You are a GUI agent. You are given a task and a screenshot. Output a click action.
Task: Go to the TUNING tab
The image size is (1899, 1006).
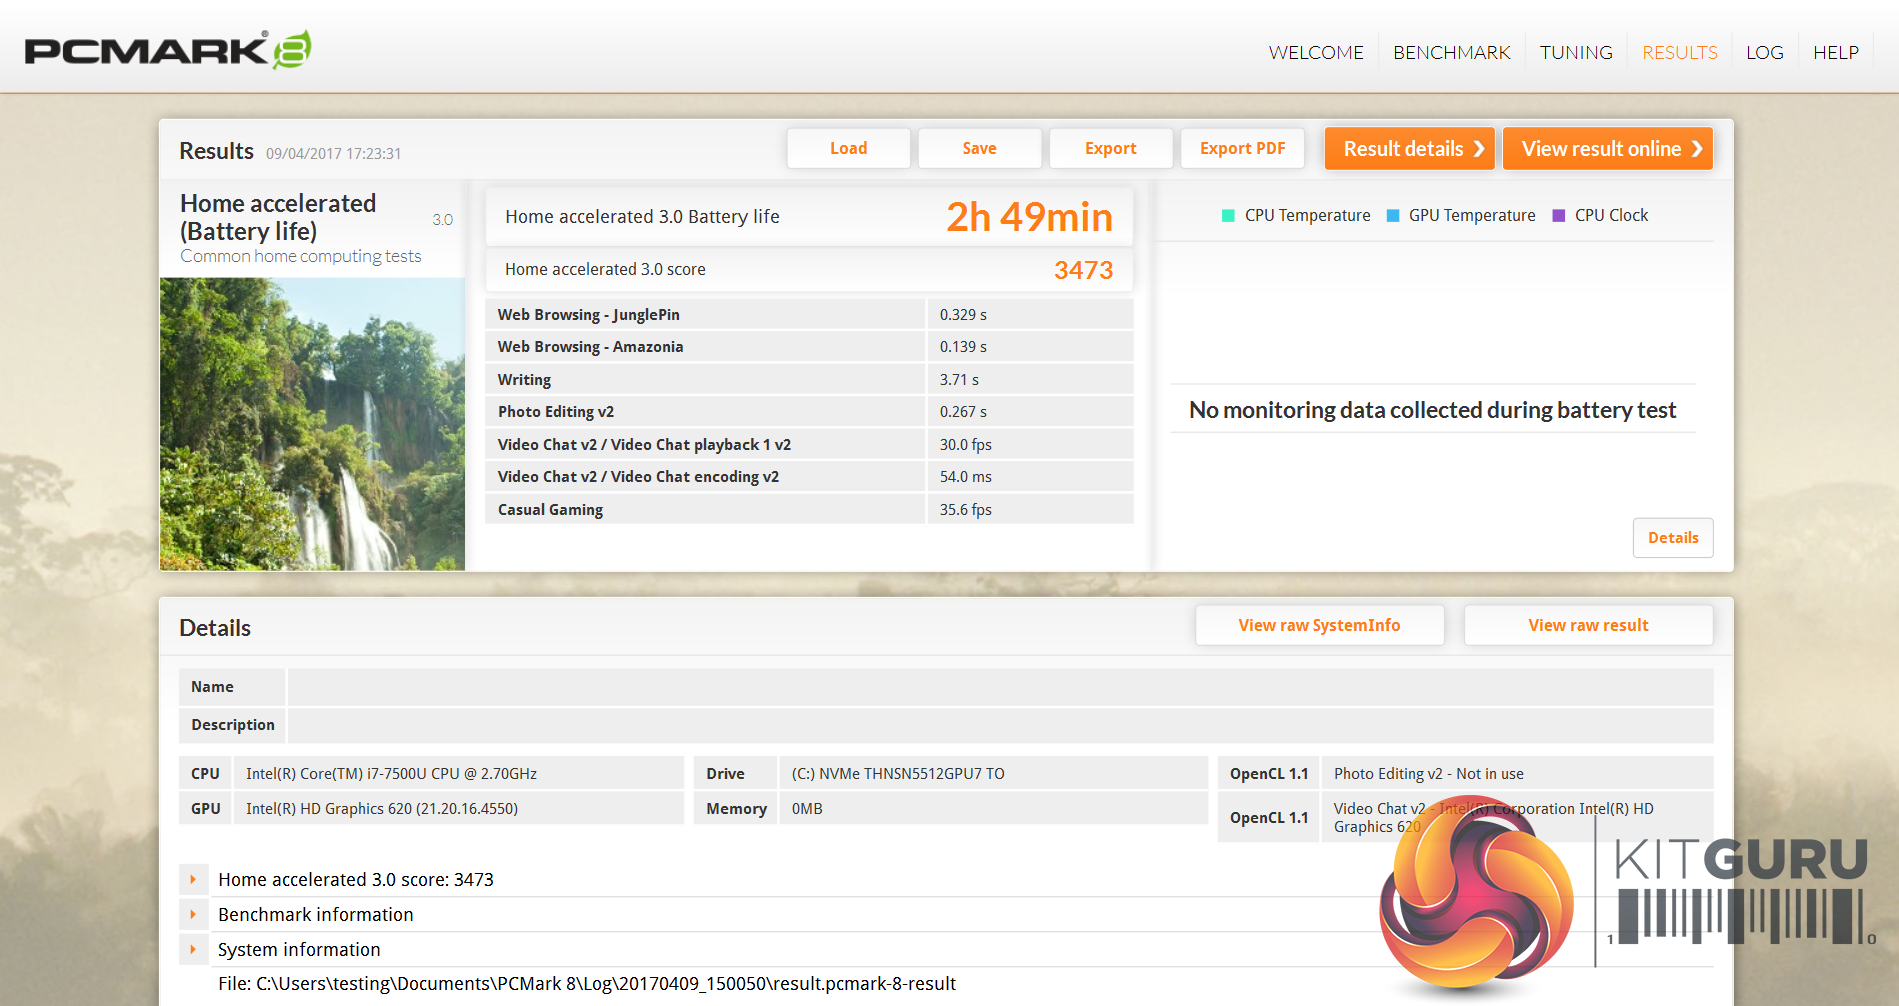pyautogui.click(x=1576, y=52)
